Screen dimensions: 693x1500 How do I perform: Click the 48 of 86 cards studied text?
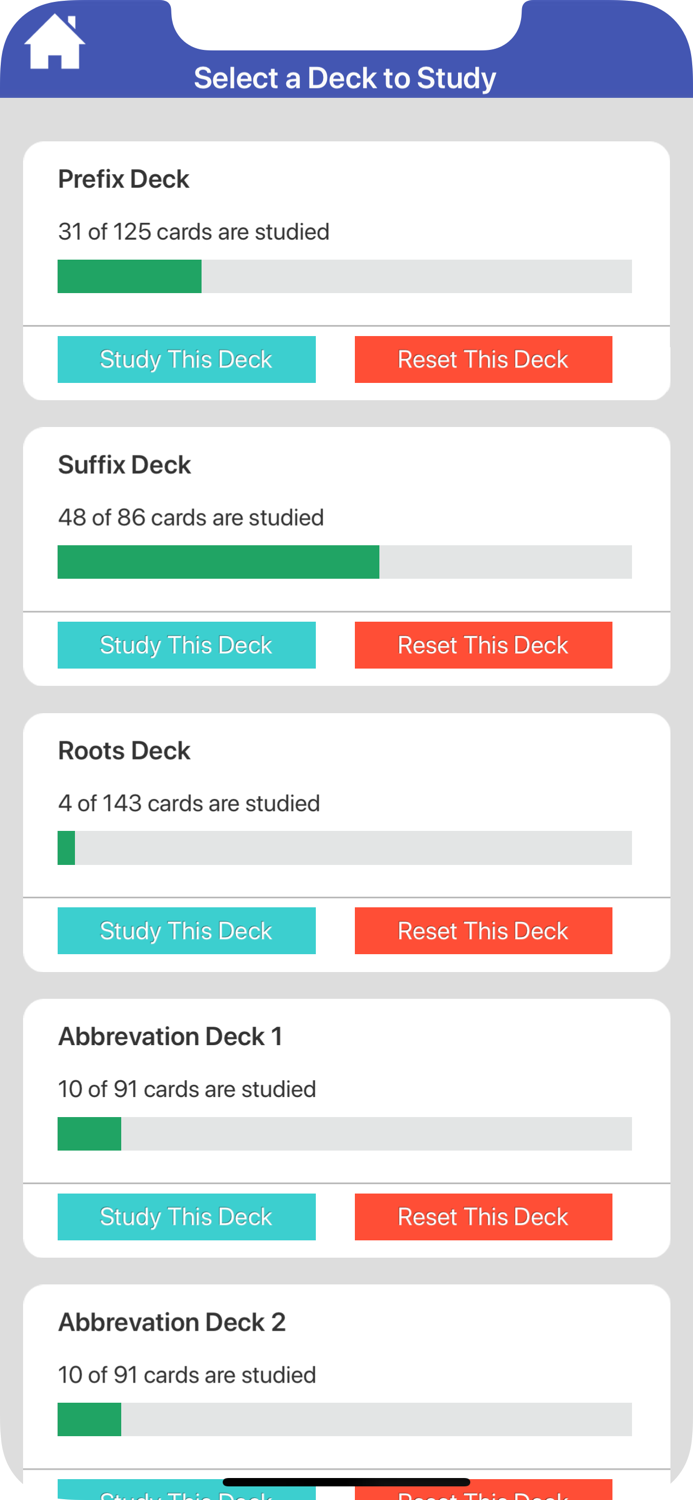click(x=190, y=518)
